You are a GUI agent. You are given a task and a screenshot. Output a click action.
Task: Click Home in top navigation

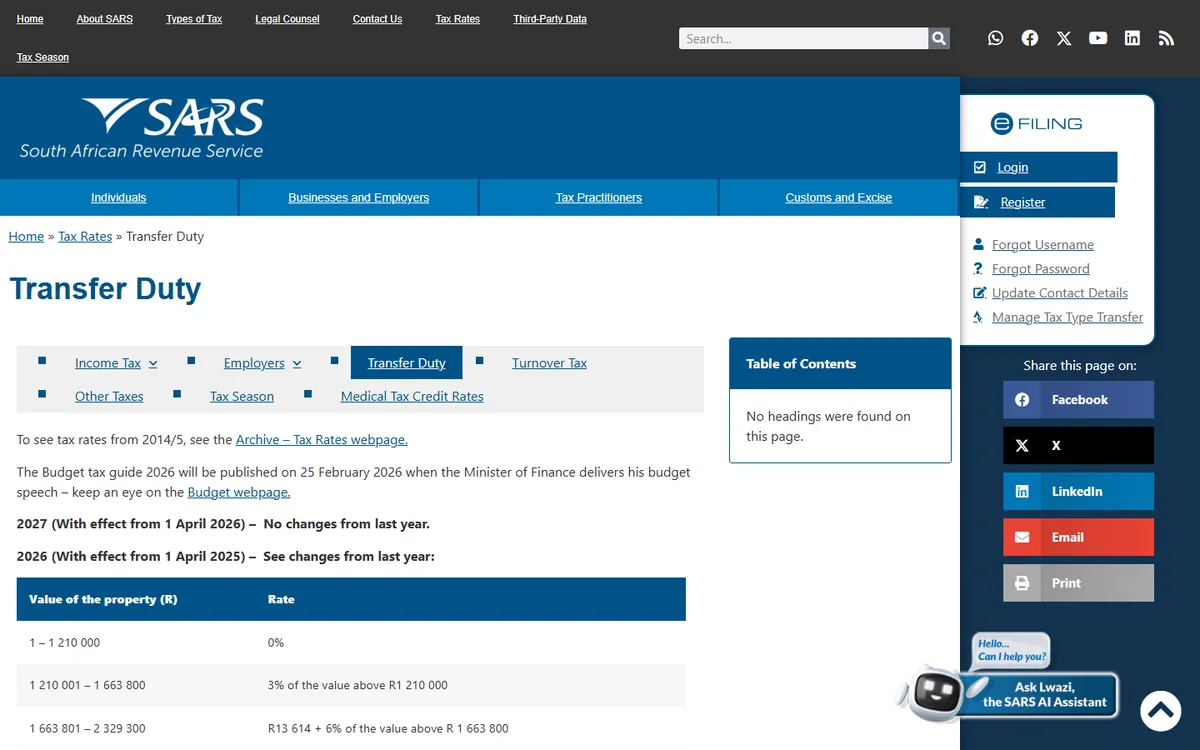tap(30, 19)
